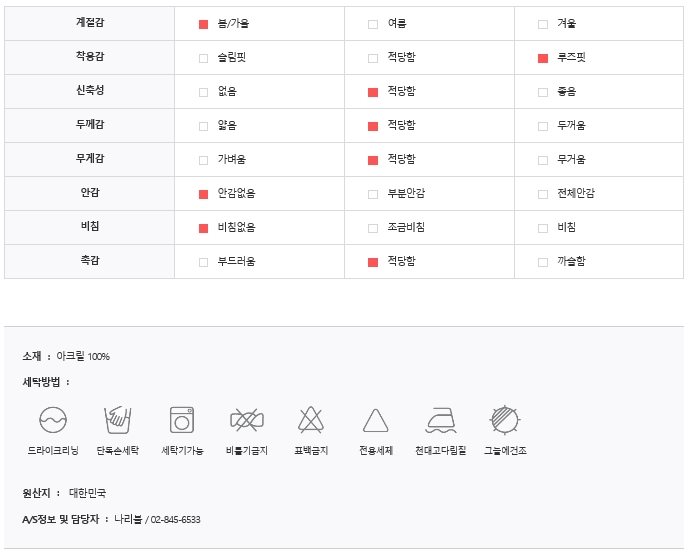Click the phone number 02-845-6533
The image size is (689, 555).
[175, 520]
